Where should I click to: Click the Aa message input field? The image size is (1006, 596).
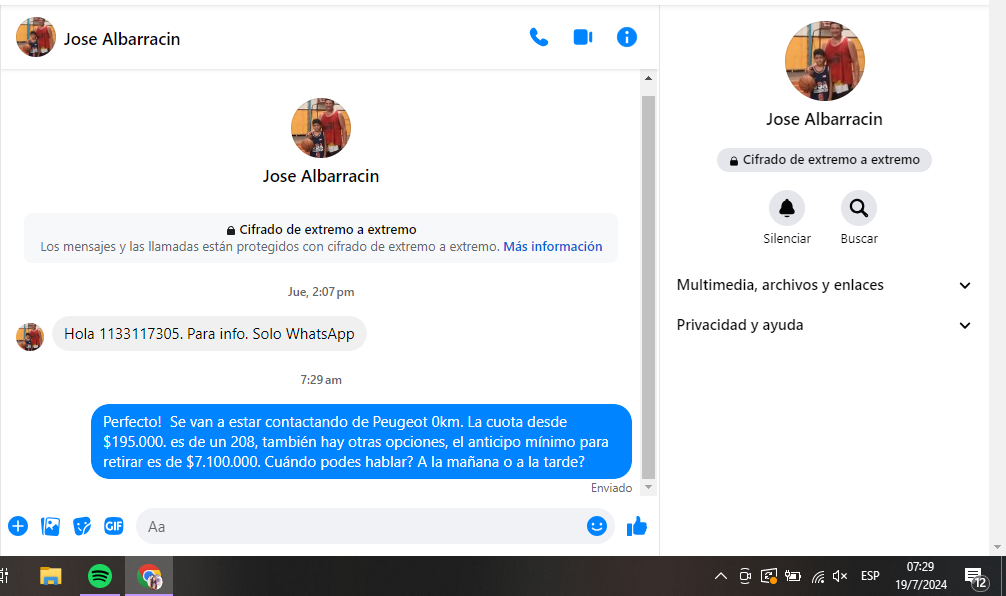click(x=360, y=526)
